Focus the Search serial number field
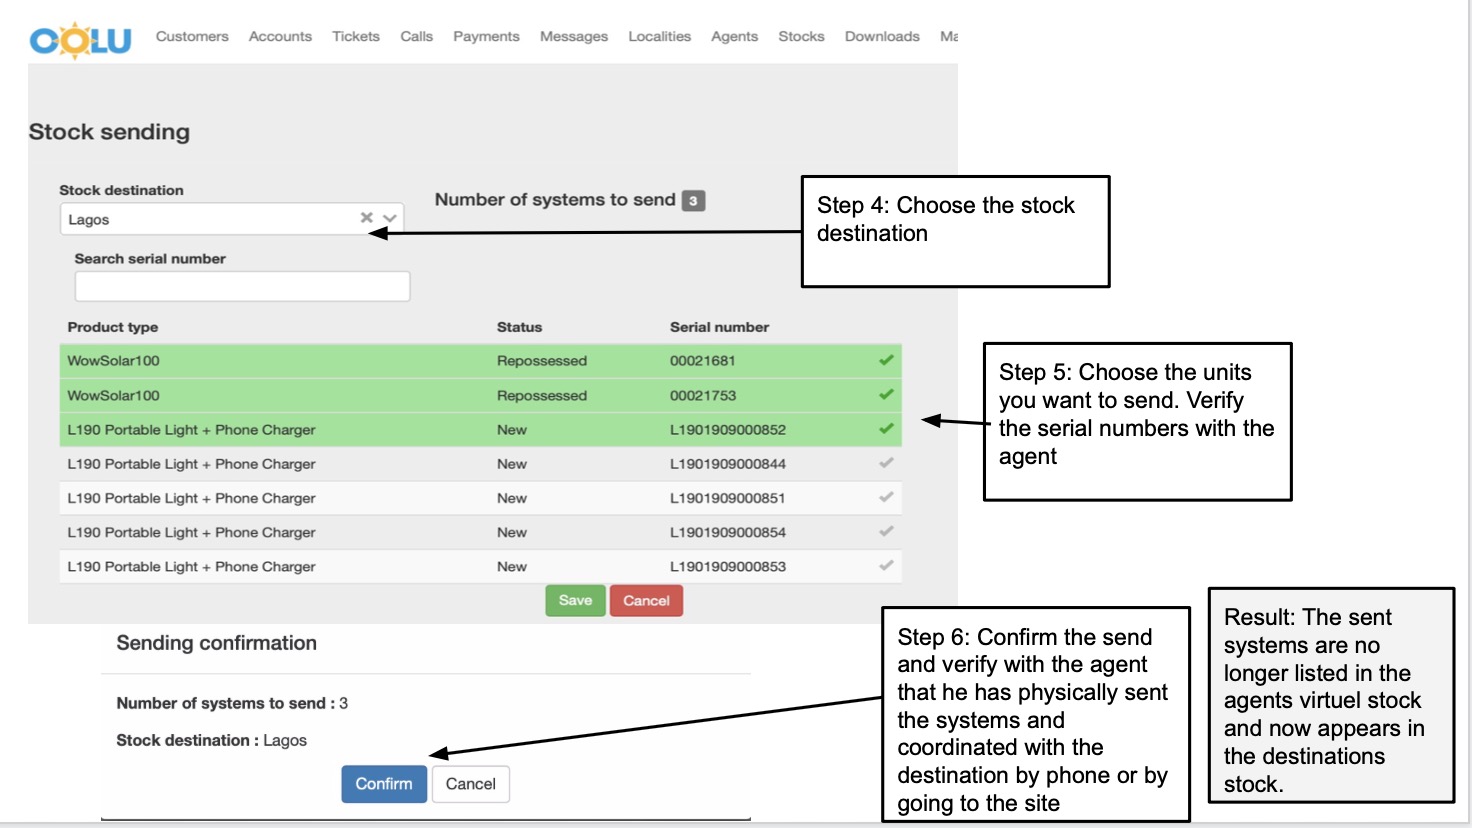The image size is (1472, 828). pos(242,287)
